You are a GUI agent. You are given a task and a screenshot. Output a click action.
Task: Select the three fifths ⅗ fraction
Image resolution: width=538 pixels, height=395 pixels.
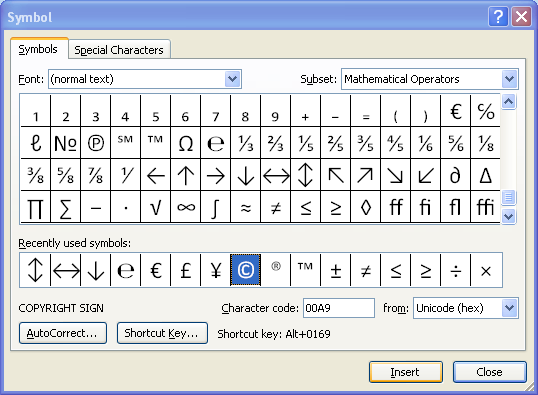(365, 143)
